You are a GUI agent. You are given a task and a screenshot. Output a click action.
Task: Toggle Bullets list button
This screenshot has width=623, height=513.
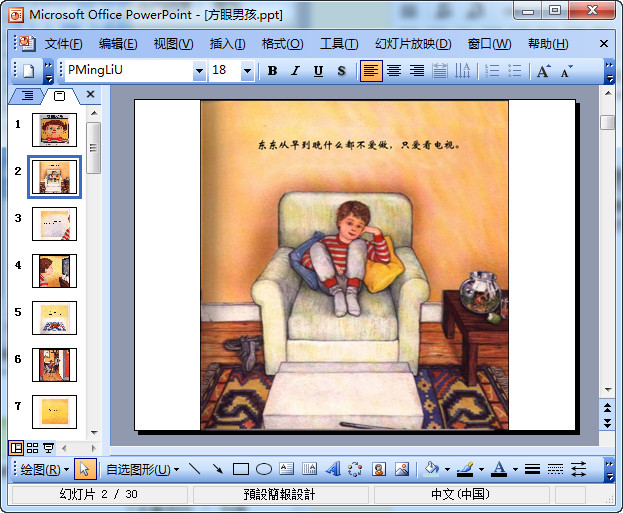tap(515, 71)
